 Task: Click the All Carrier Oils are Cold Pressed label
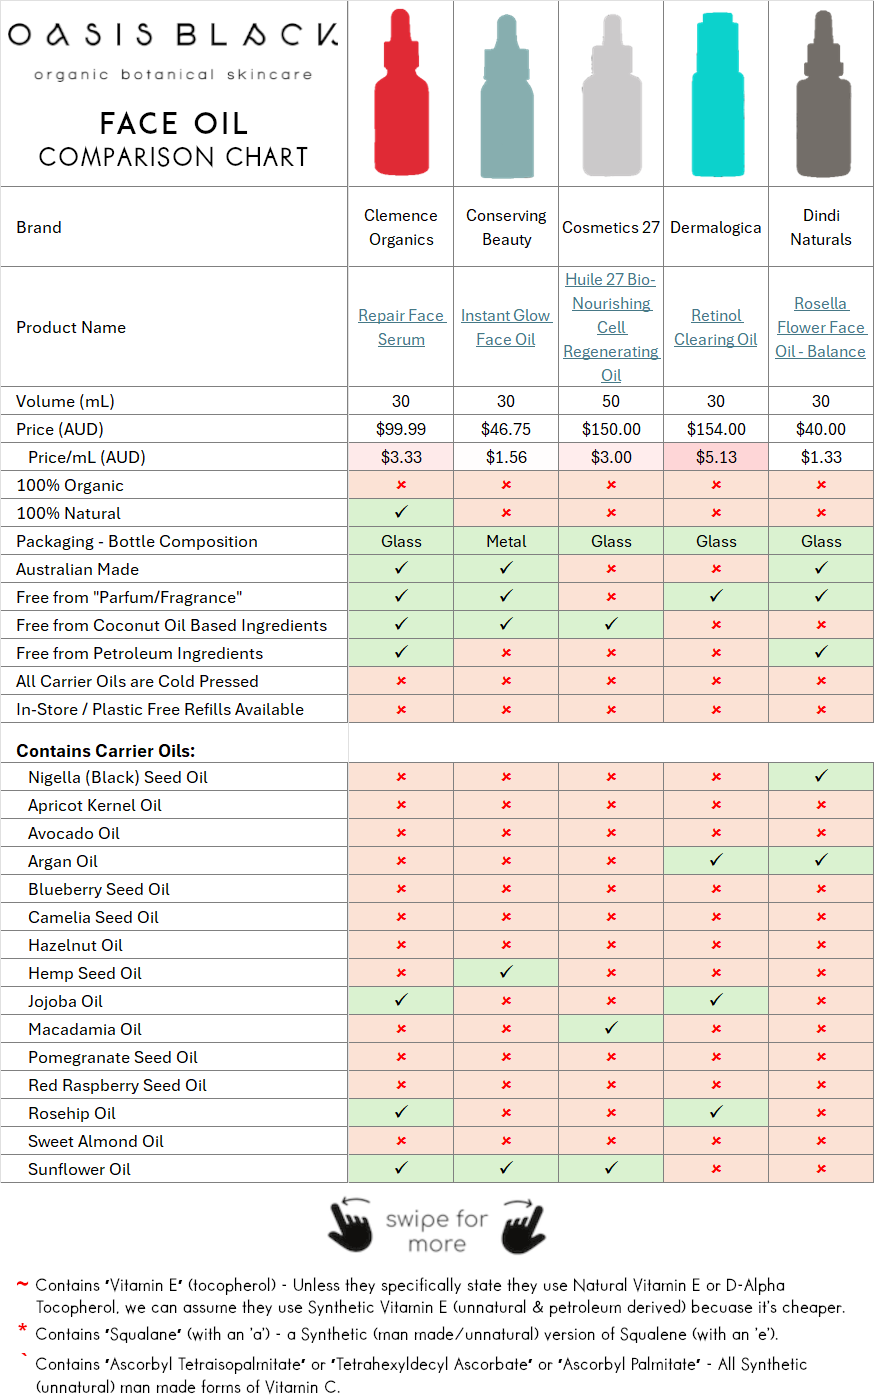pos(137,681)
